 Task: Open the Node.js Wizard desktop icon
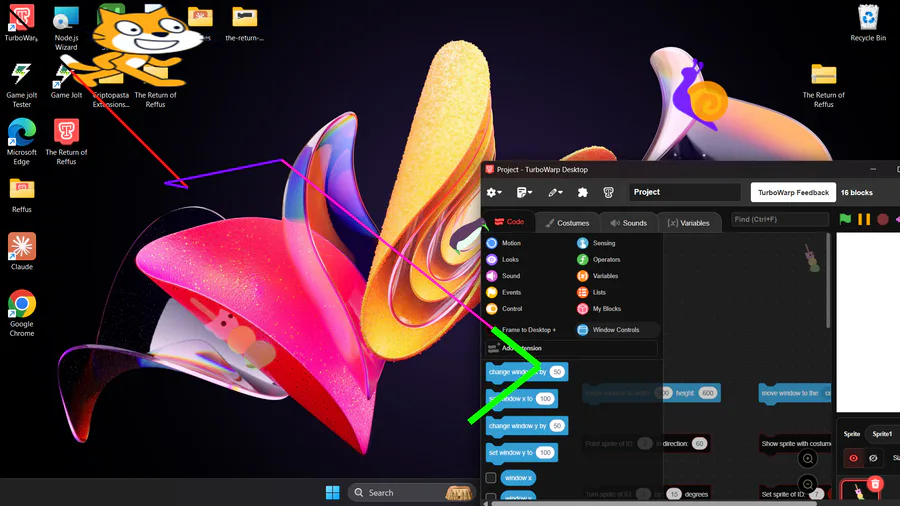pos(66,28)
